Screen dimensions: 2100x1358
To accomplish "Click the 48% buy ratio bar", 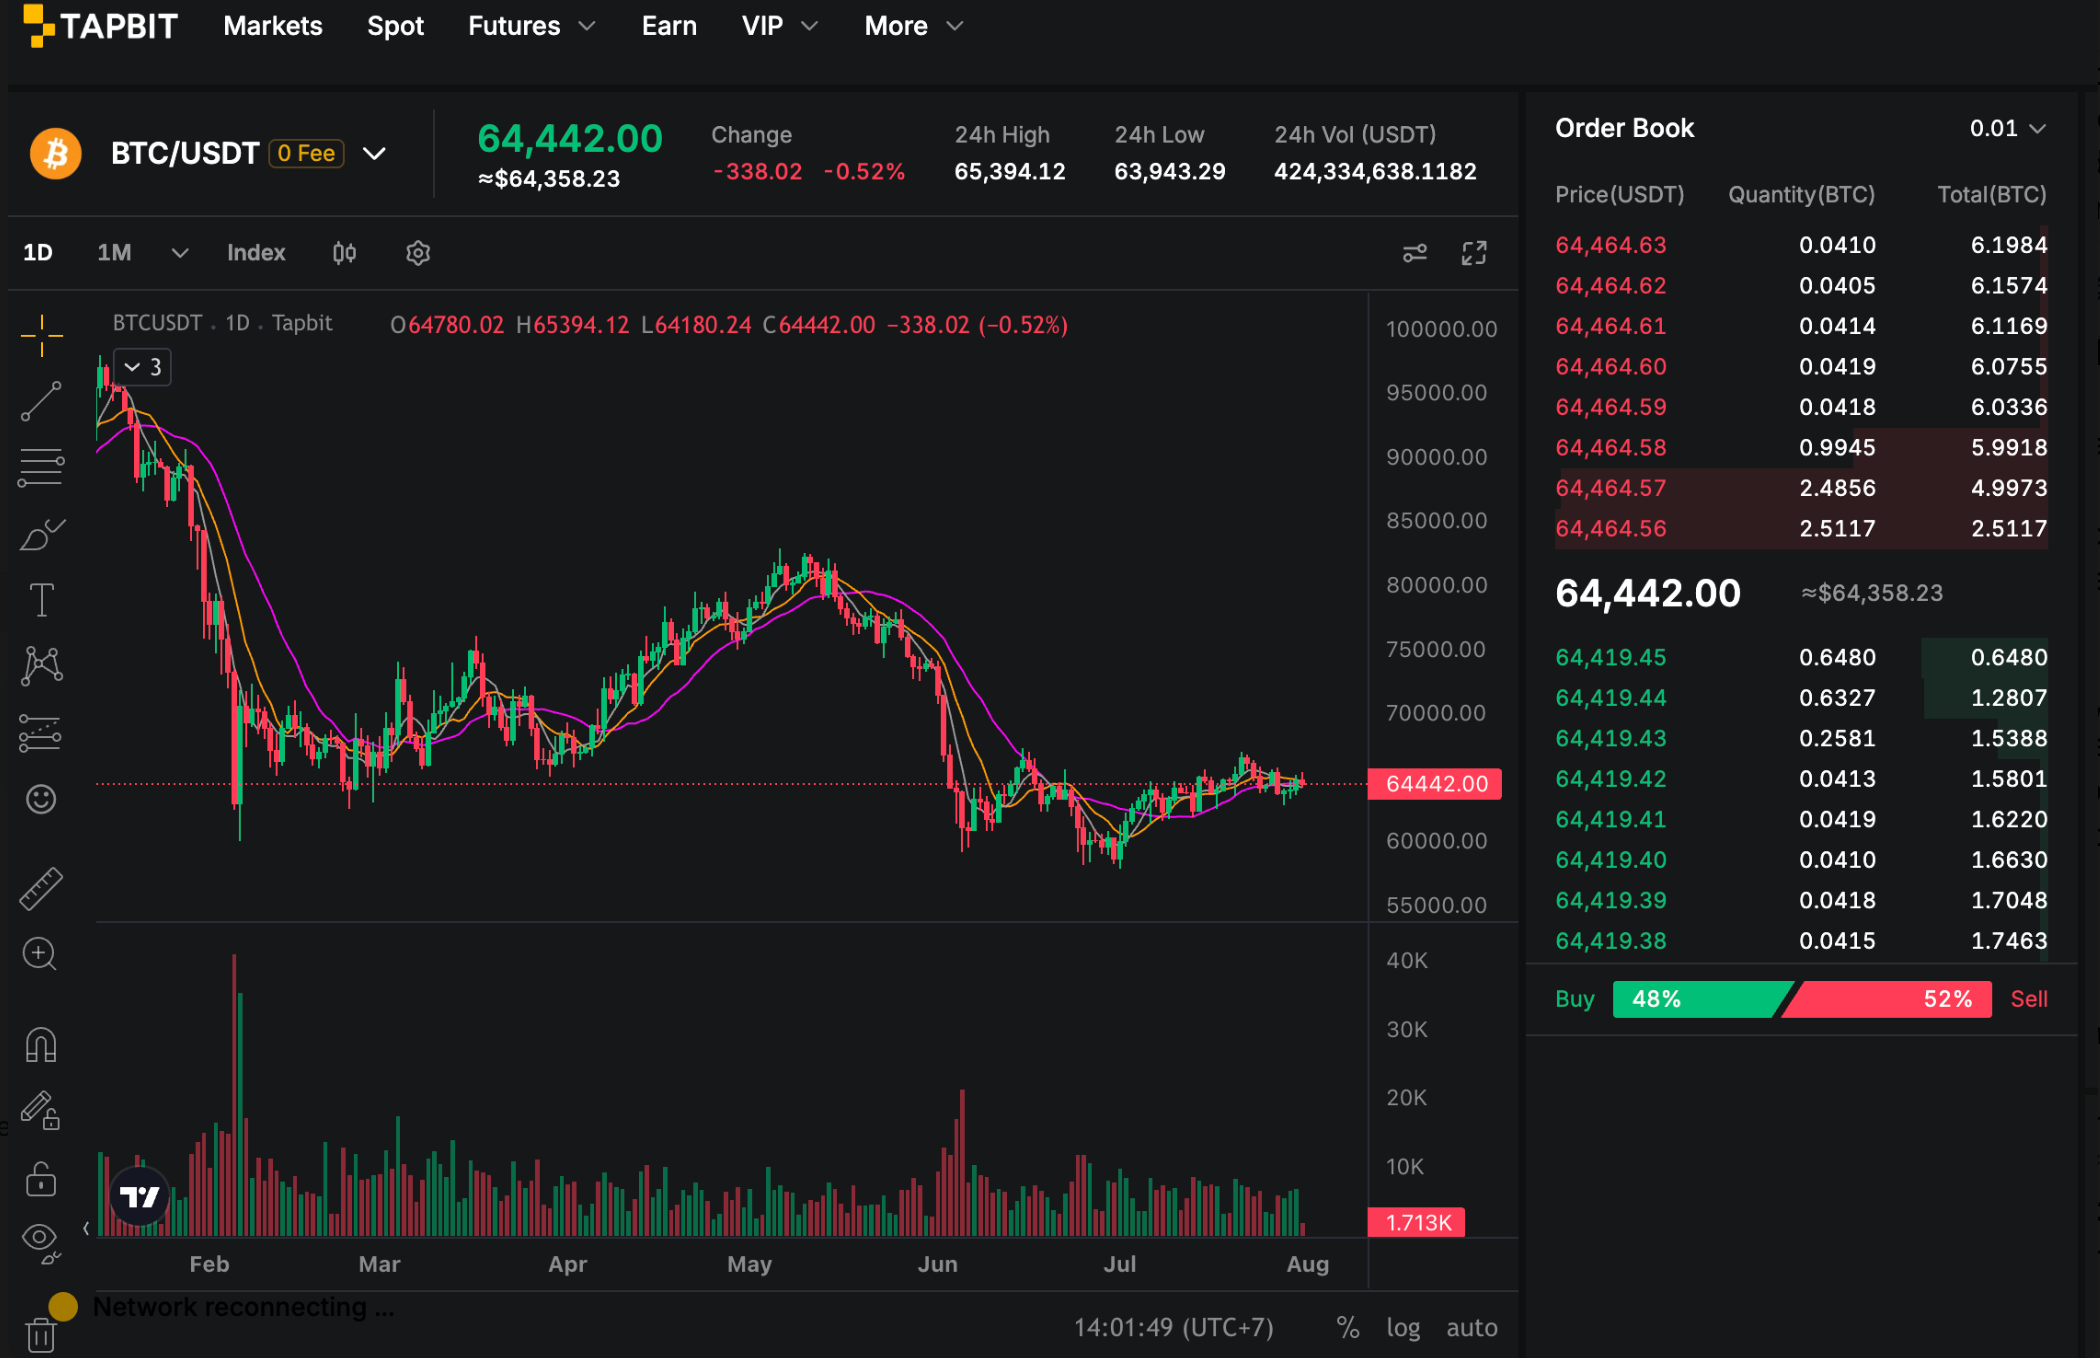I will pyautogui.click(x=1701, y=999).
